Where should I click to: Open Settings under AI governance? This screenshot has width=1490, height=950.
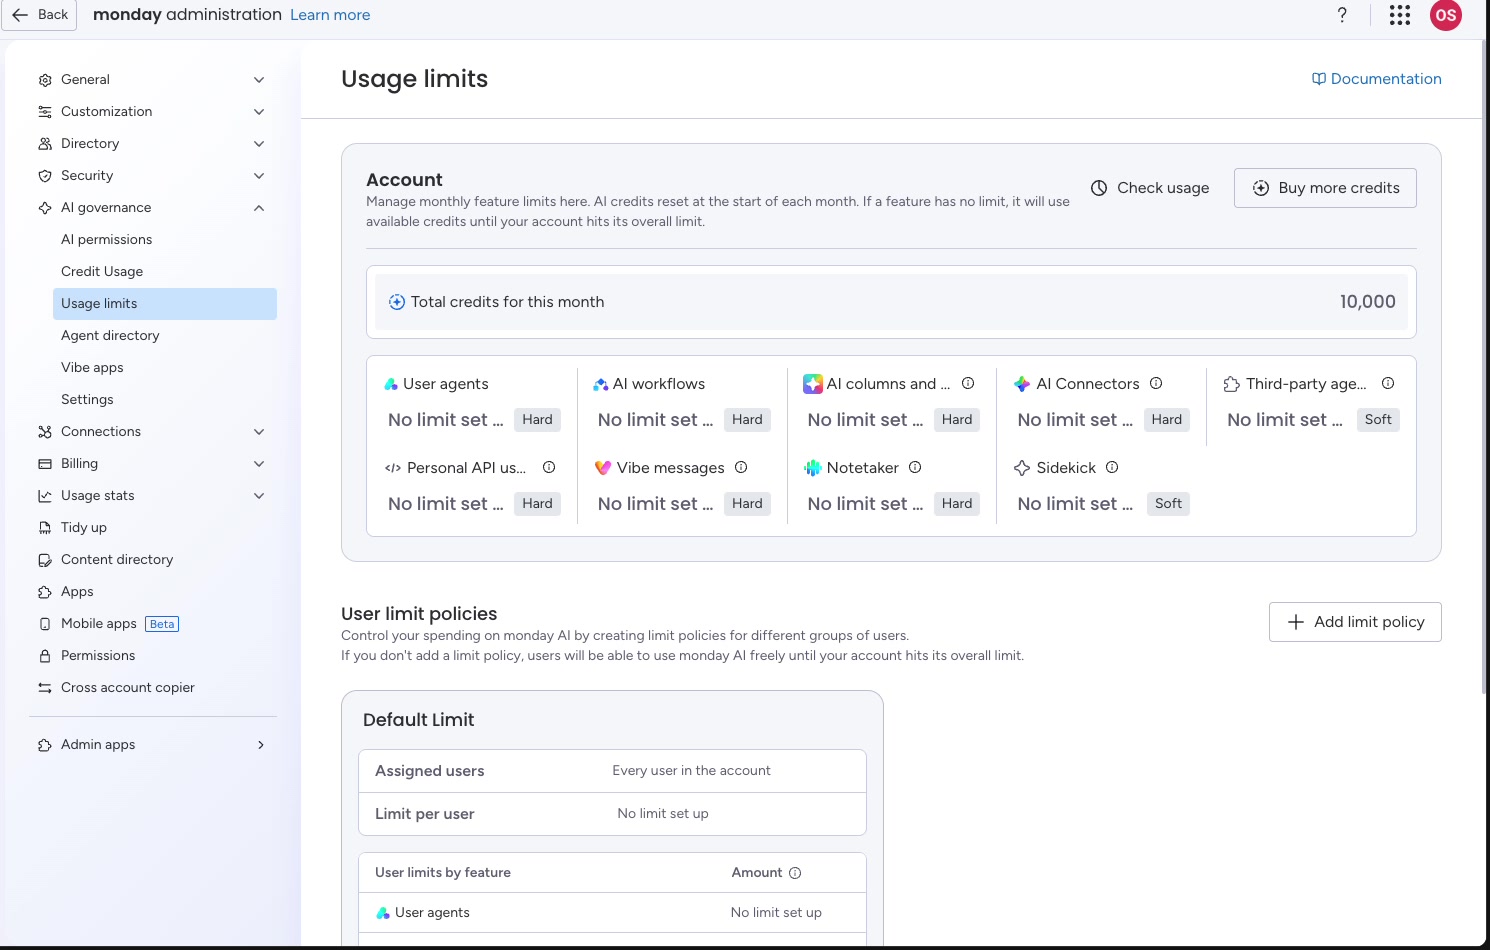165,400
